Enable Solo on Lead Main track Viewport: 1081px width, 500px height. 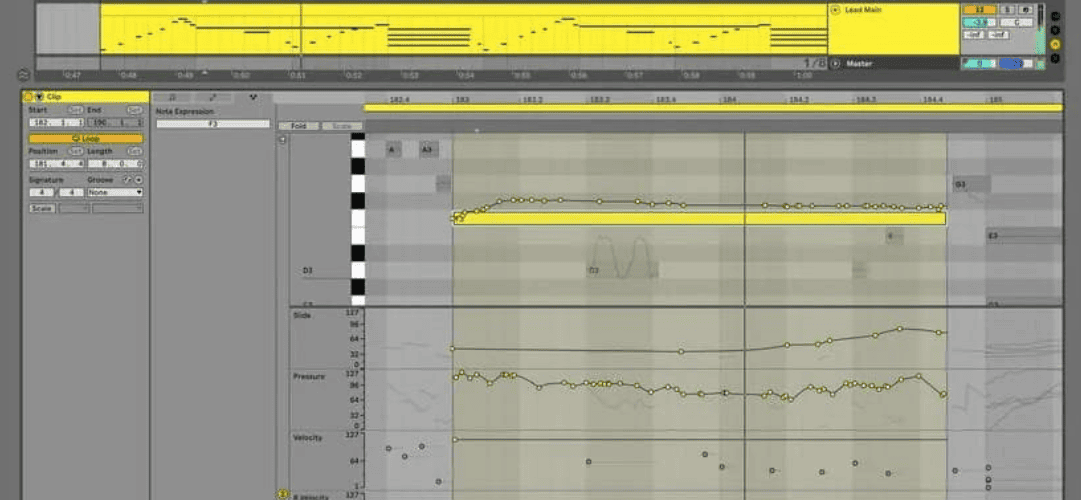click(1007, 10)
